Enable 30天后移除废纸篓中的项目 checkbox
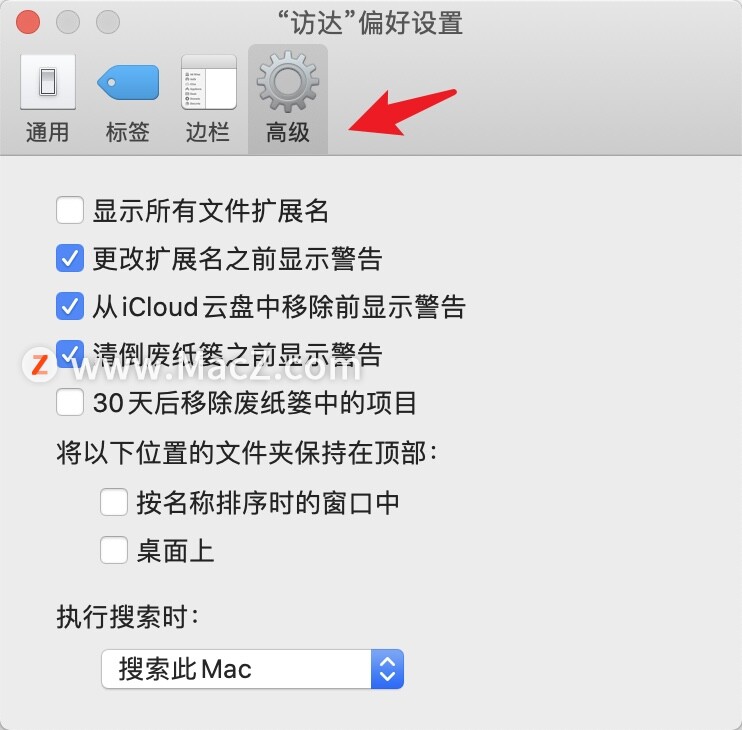Viewport: 742px width, 730px height. tap(70, 402)
